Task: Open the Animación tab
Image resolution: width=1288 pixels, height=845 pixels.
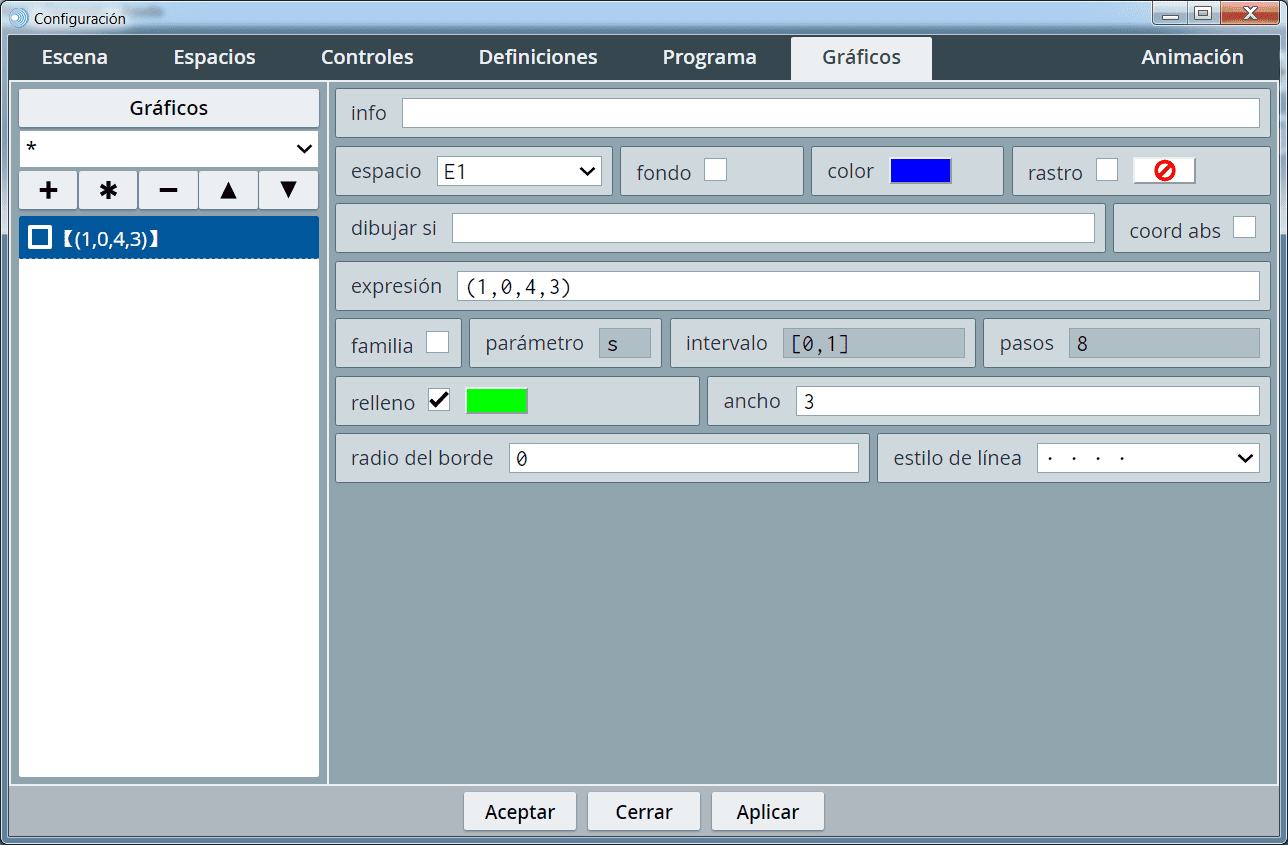Action: click(x=1192, y=58)
